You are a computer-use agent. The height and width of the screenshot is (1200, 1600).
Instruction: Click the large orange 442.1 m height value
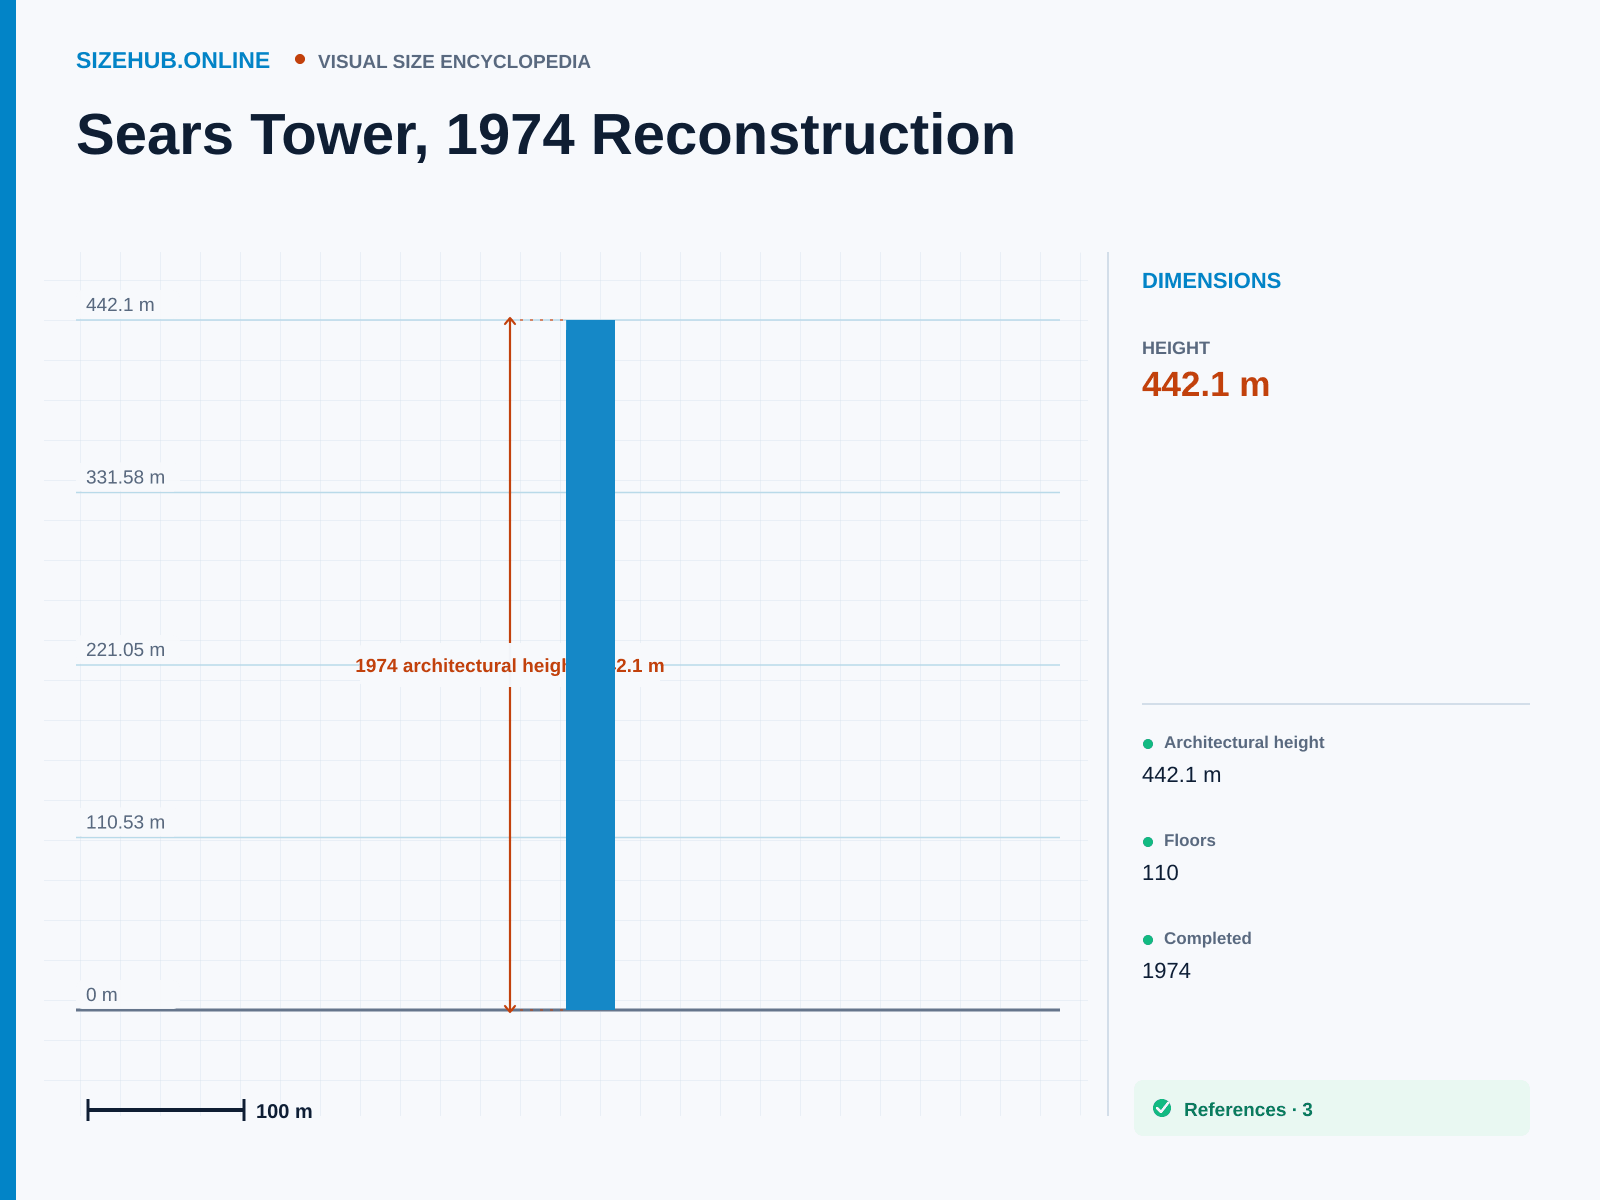click(x=1206, y=384)
